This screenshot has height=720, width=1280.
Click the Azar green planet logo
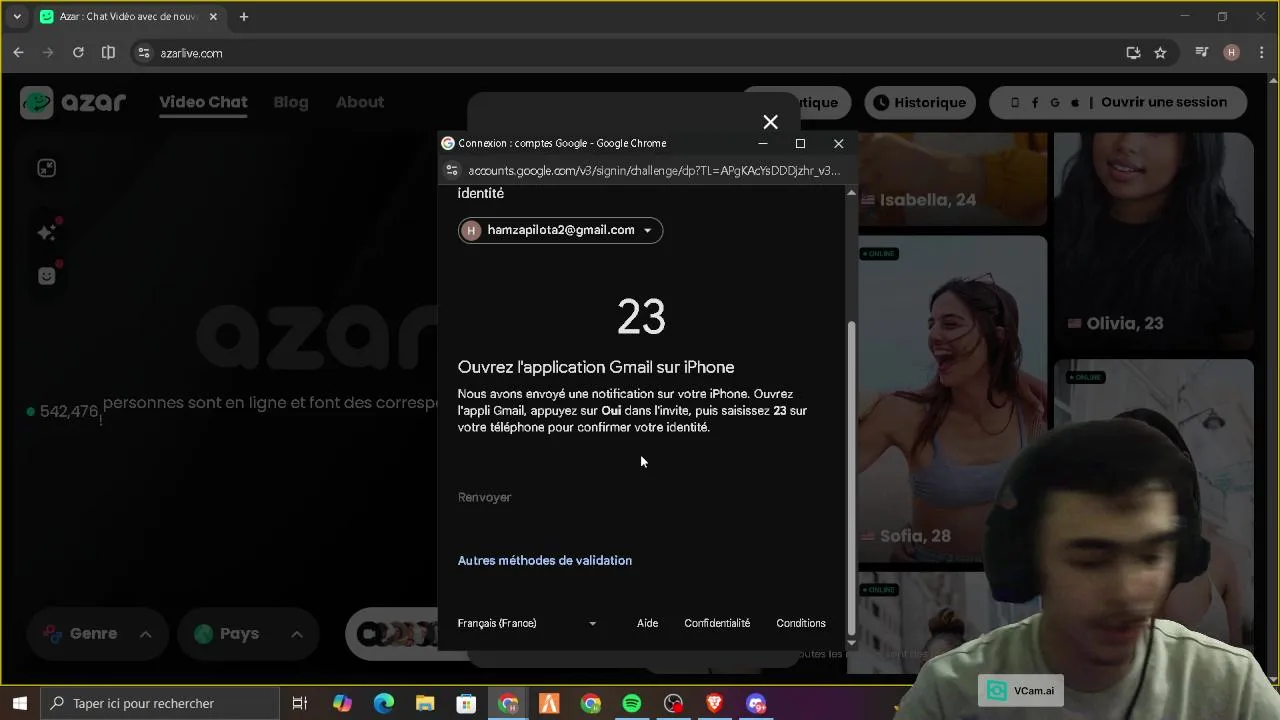pyautogui.click(x=37, y=102)
